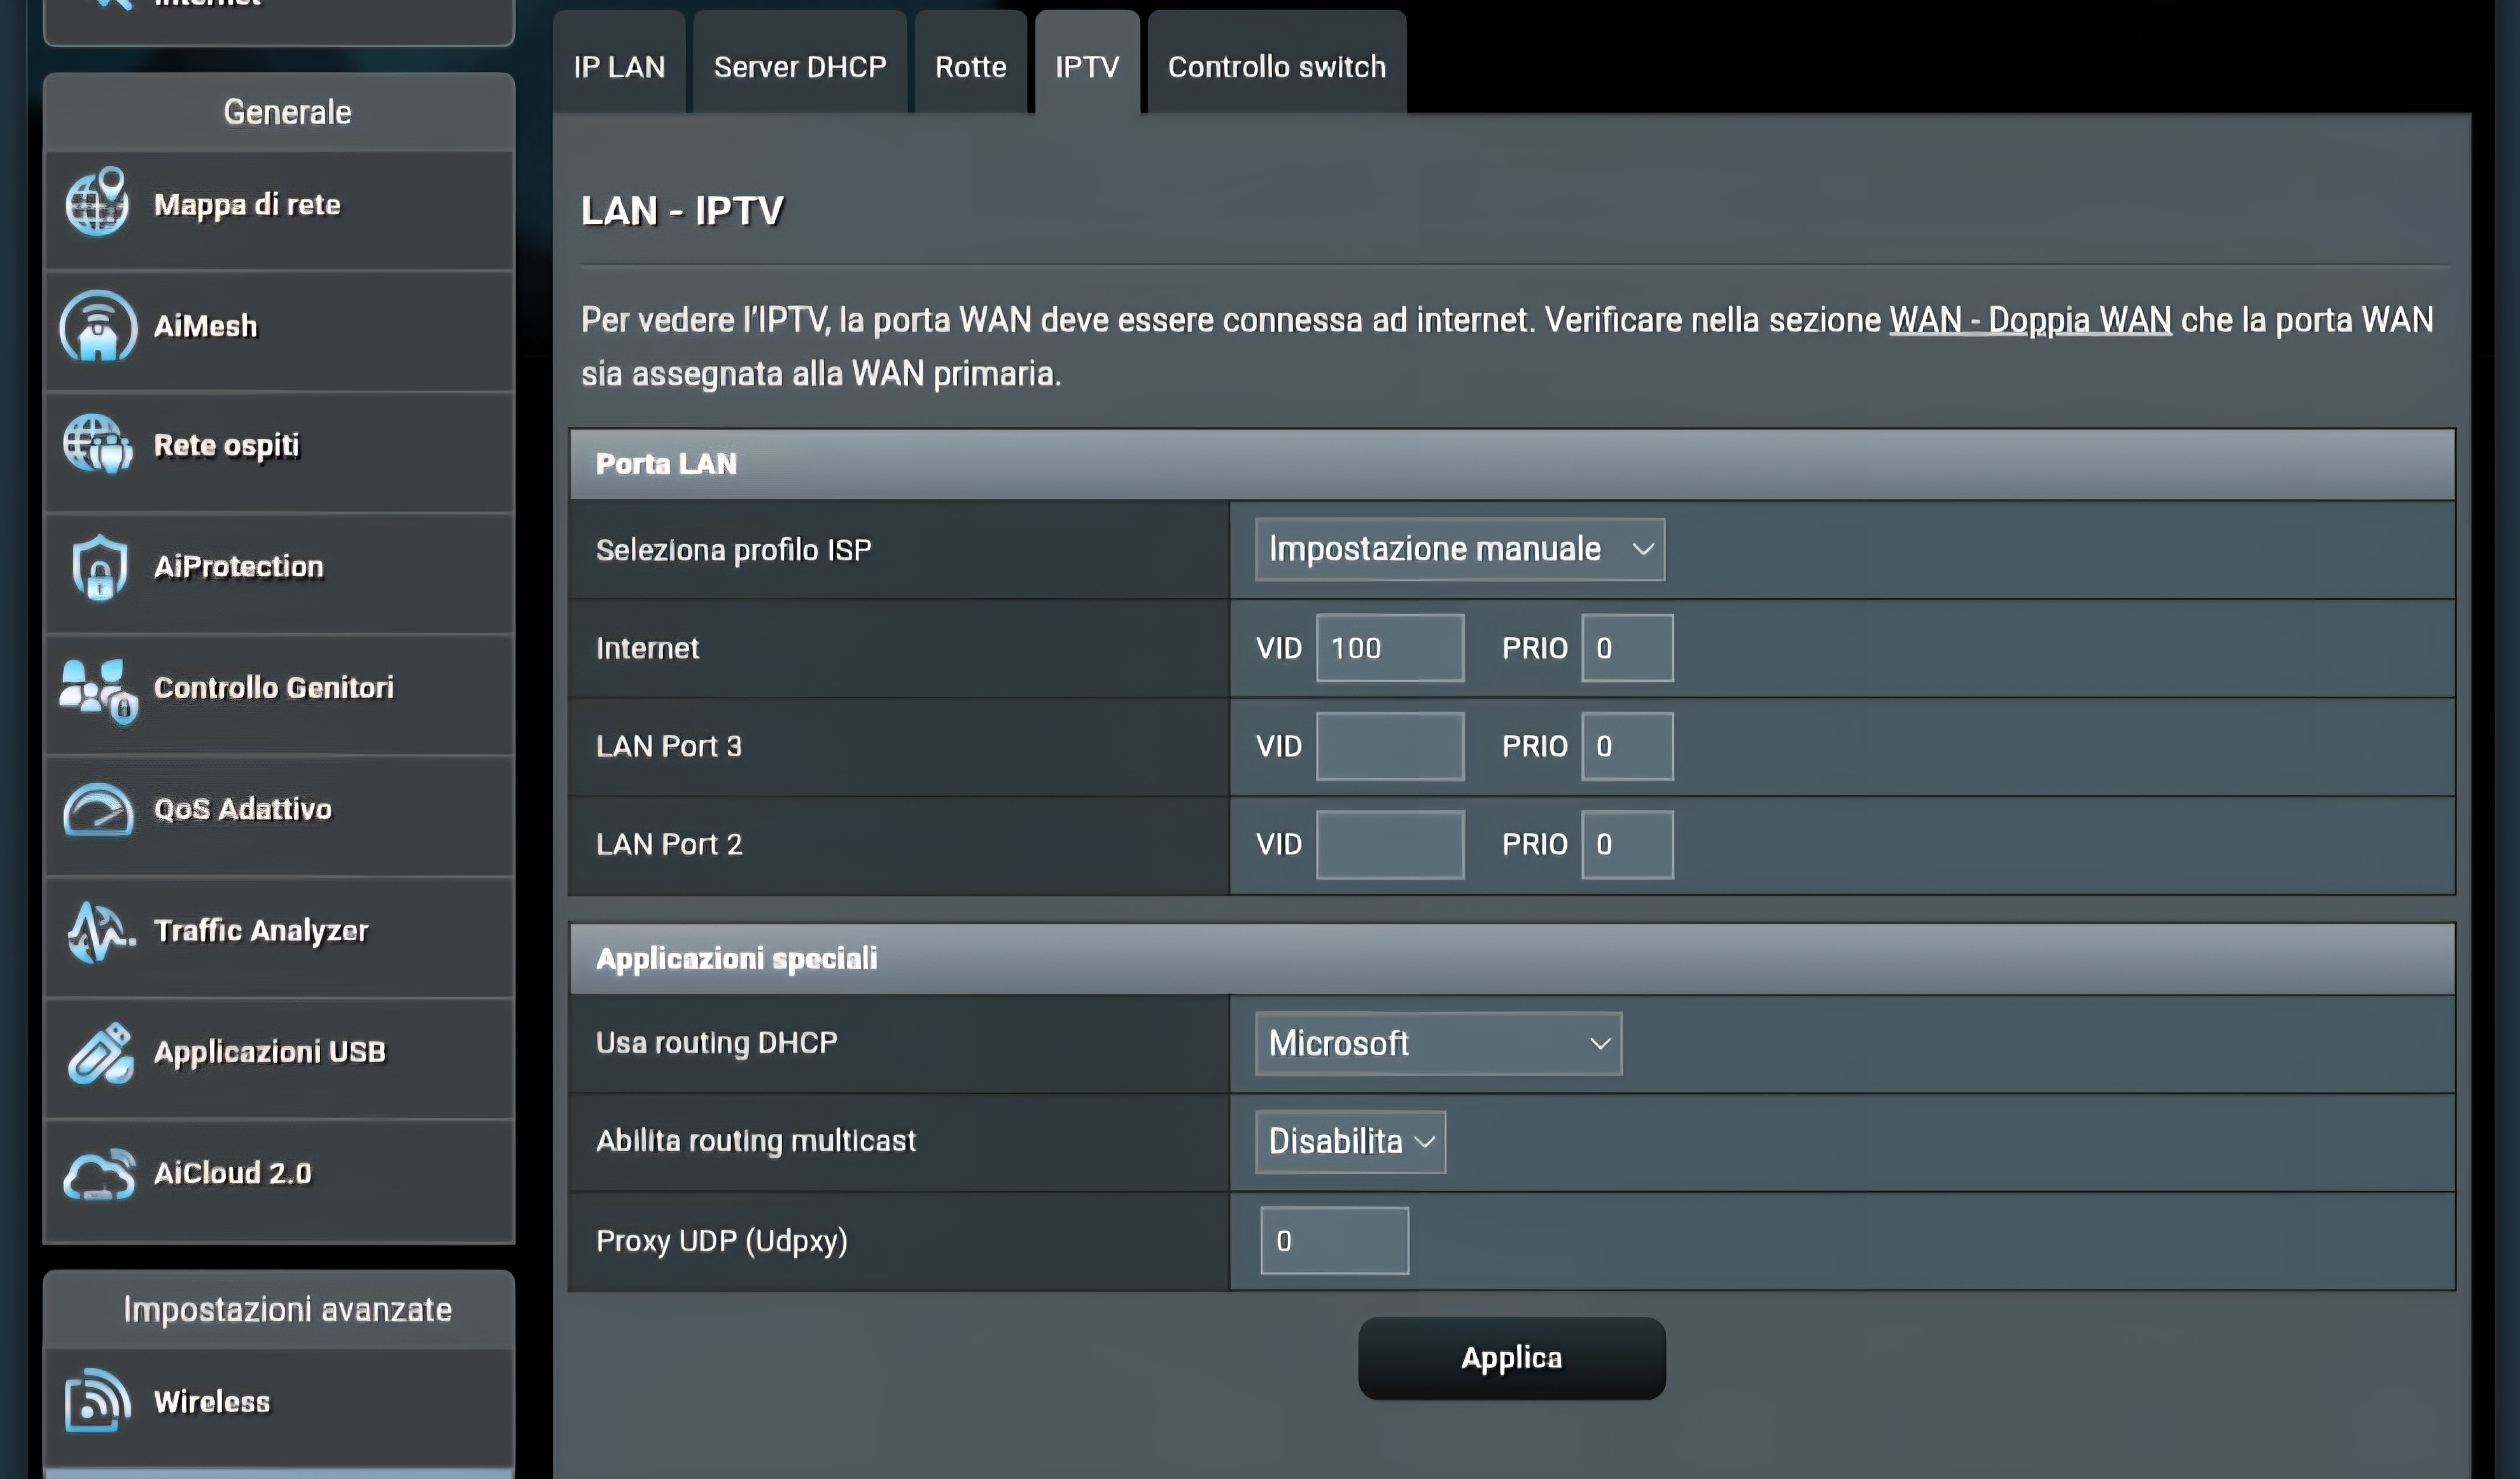Open the Controllo switch tab
Image resolution: width=2520 pixels, height=1479 pixels.
(1276, 67)
